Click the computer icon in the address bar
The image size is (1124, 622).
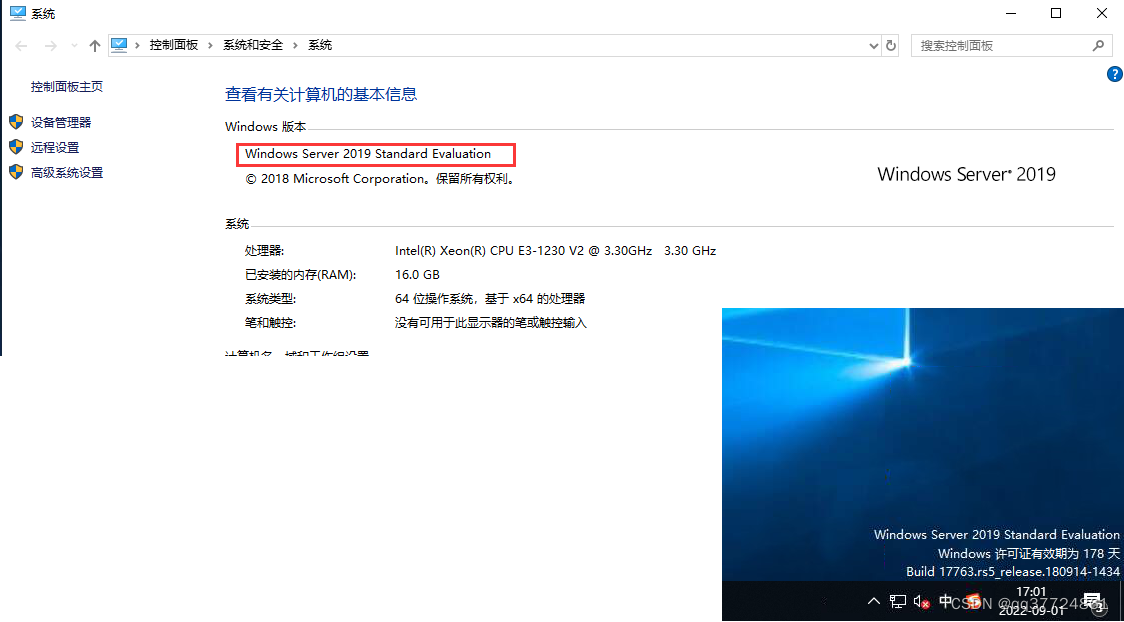(119, 45)
